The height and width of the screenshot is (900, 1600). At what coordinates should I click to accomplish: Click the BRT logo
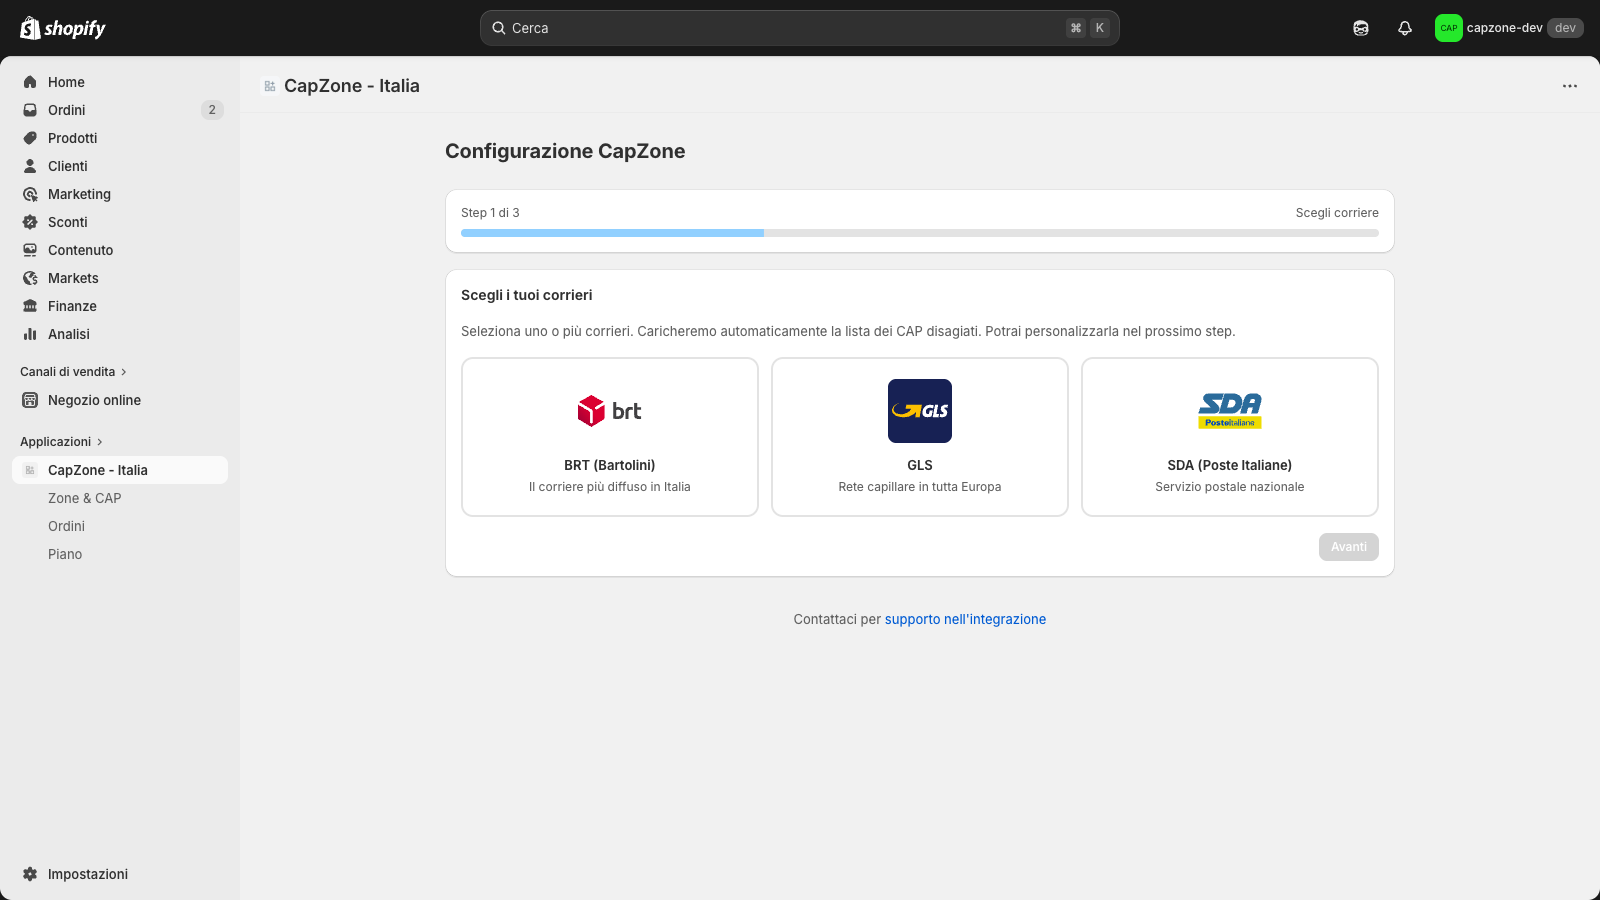(610, 411)
